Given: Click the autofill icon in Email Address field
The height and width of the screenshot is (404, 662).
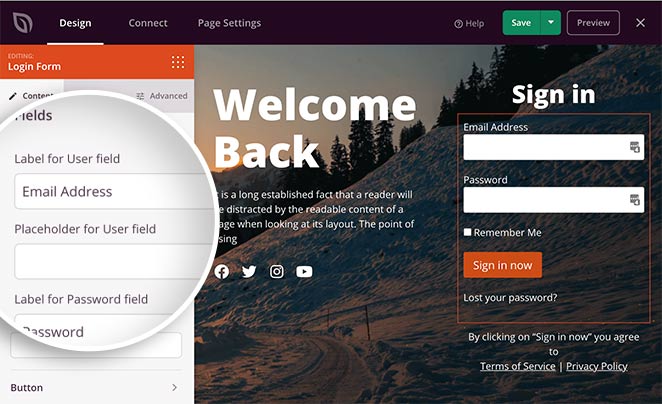Looking at the screenshot, I should 635,147.
